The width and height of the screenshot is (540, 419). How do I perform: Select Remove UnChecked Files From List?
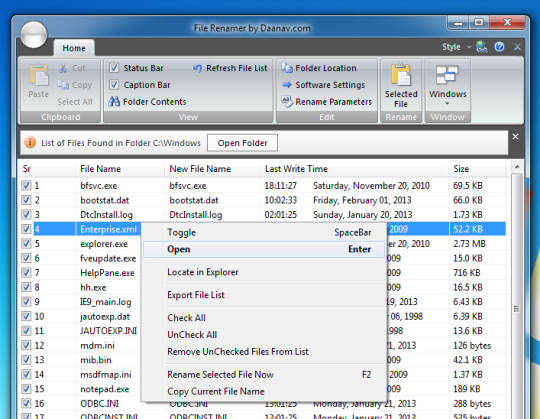pos(263,352)
